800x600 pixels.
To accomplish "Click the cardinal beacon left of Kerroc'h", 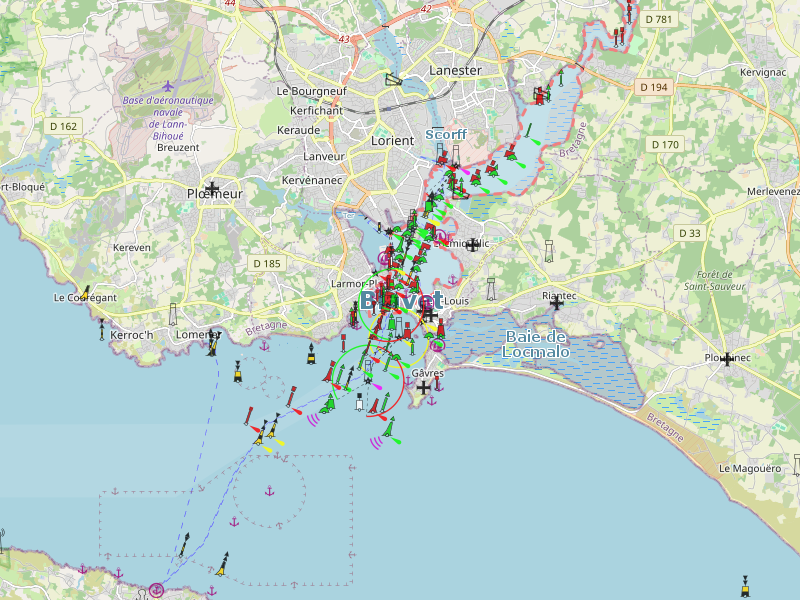I will [x=101, y=329].
